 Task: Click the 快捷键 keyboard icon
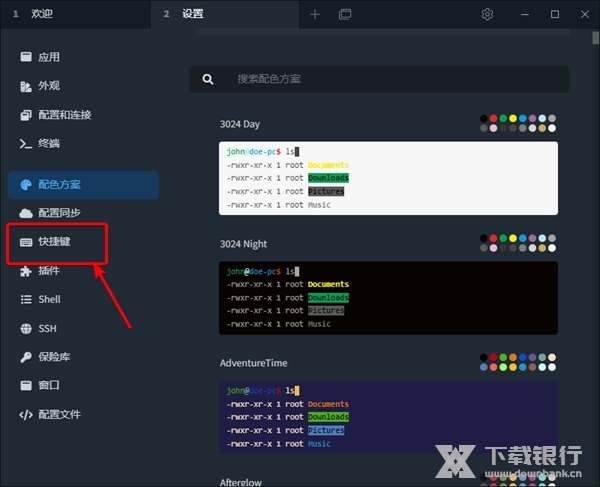click(x=26, y=242)
